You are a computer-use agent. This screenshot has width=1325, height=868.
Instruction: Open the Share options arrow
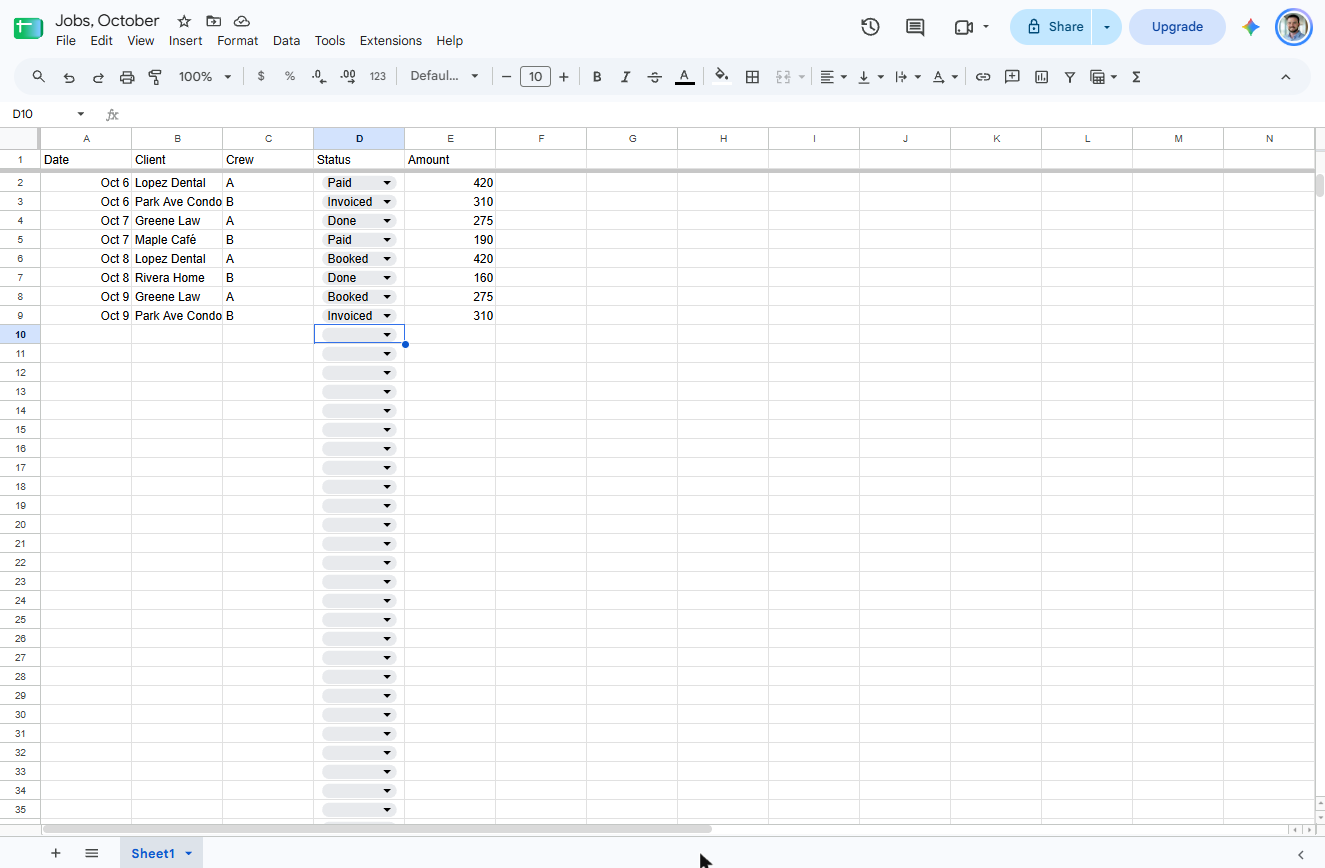pos(1107,27)
